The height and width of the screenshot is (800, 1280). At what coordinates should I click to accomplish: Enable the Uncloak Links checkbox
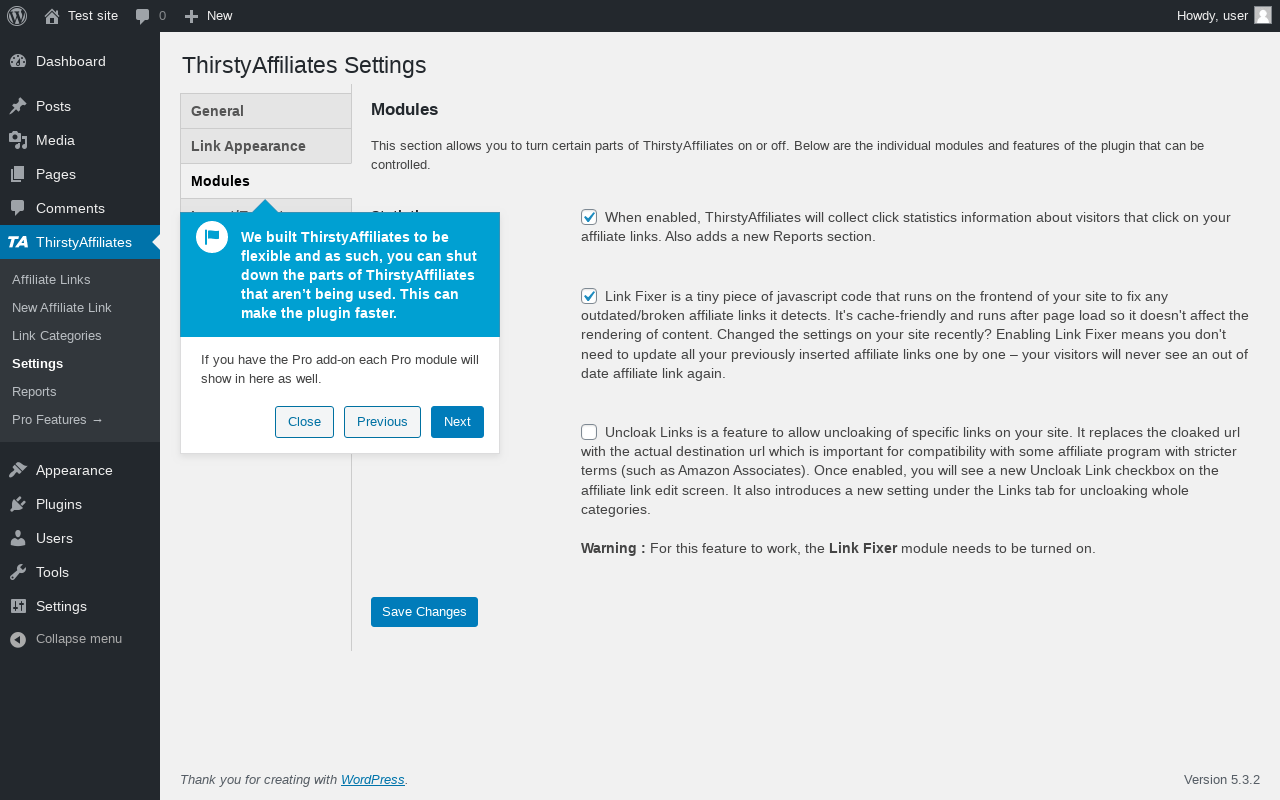(589, 432)
